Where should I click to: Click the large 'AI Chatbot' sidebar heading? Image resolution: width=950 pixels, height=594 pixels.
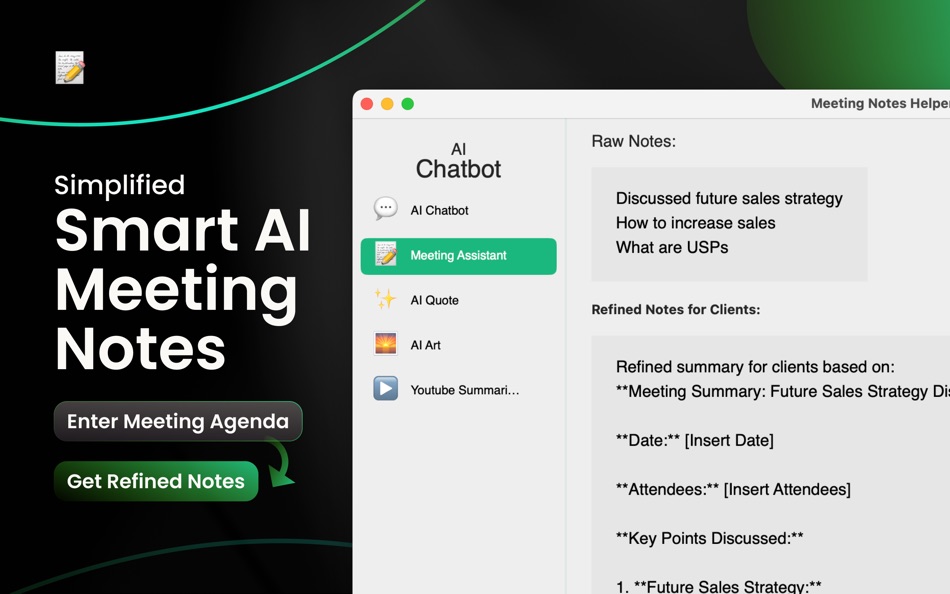pyautogui.click(x=459, y=161)
